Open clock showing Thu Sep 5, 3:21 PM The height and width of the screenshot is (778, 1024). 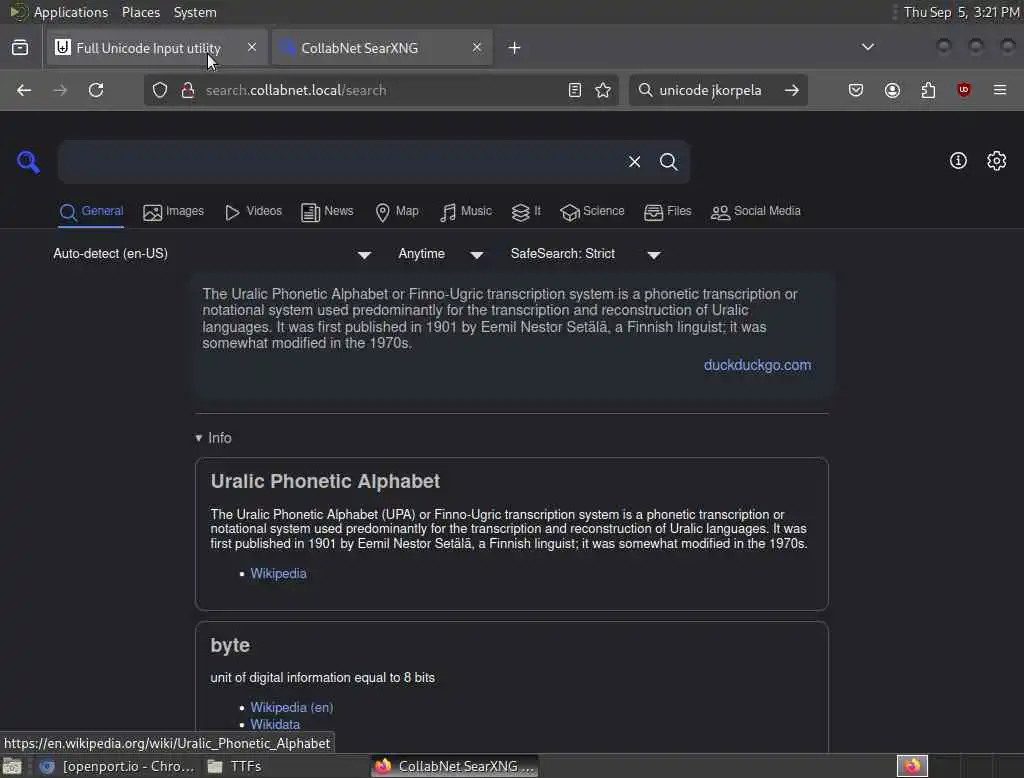pyautogui.click(x=961, y=12)
